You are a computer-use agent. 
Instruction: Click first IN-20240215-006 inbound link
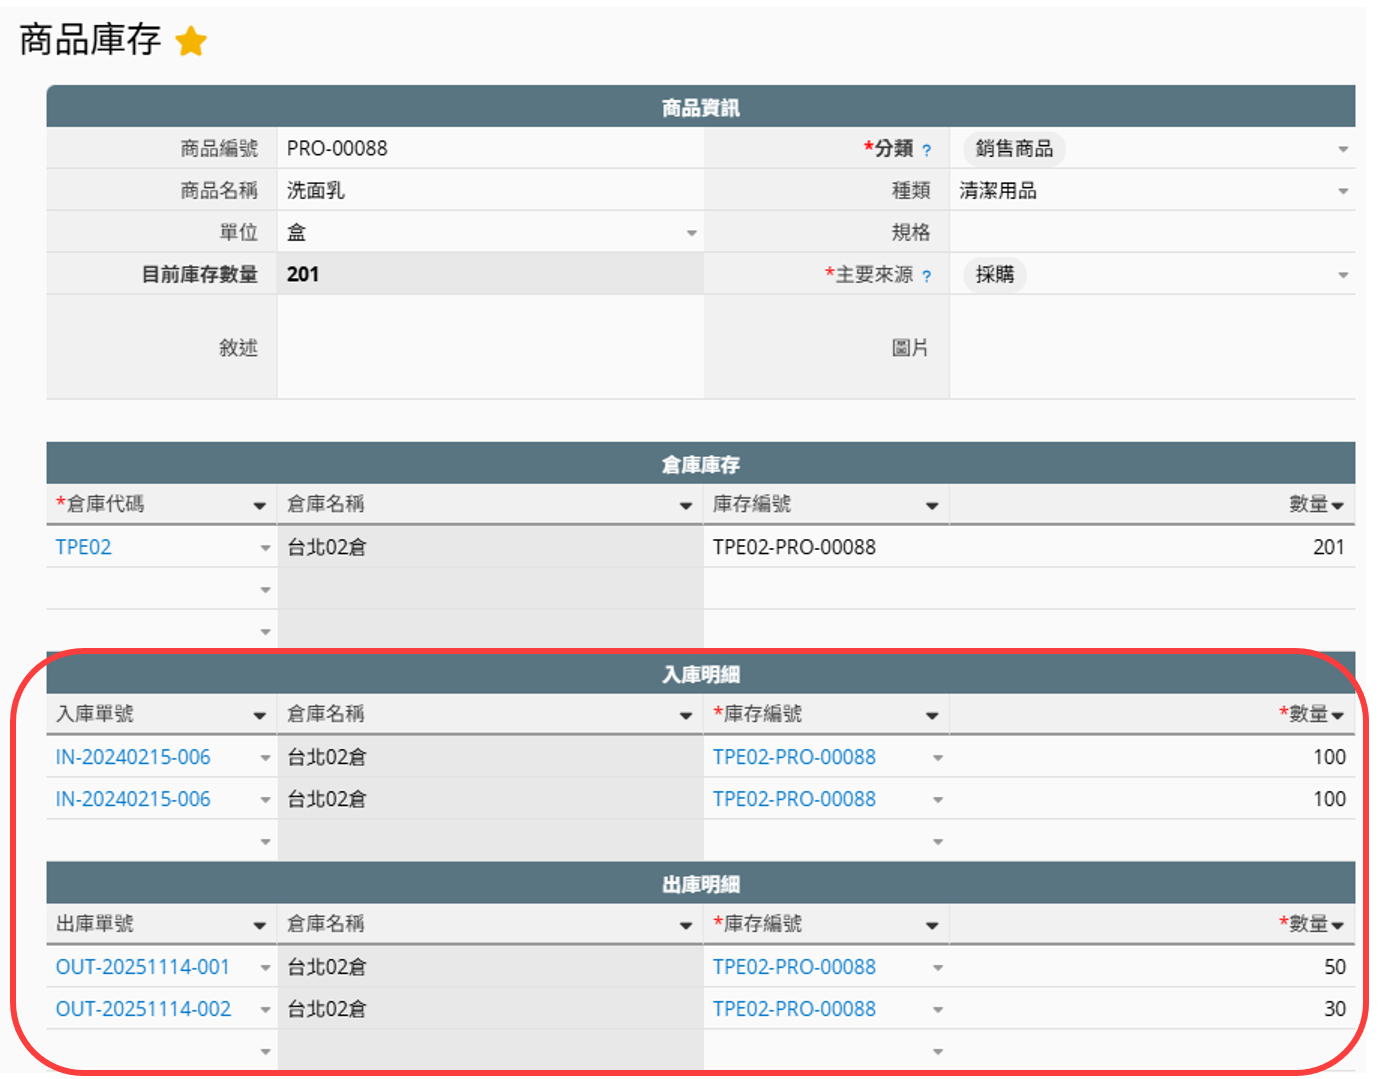coord(133,757)
